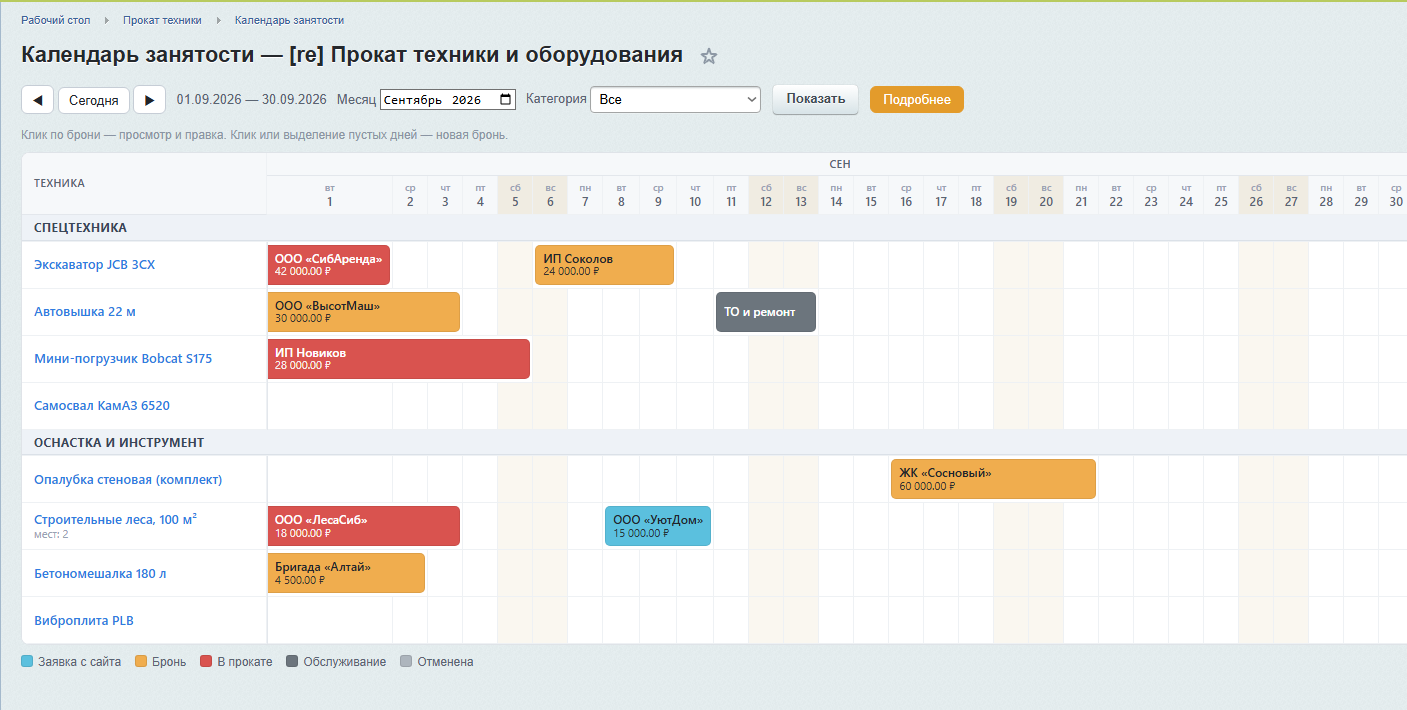Open ООО «СибАренда» booking block
Screen dimensions: 1407x710
point(329,265)
